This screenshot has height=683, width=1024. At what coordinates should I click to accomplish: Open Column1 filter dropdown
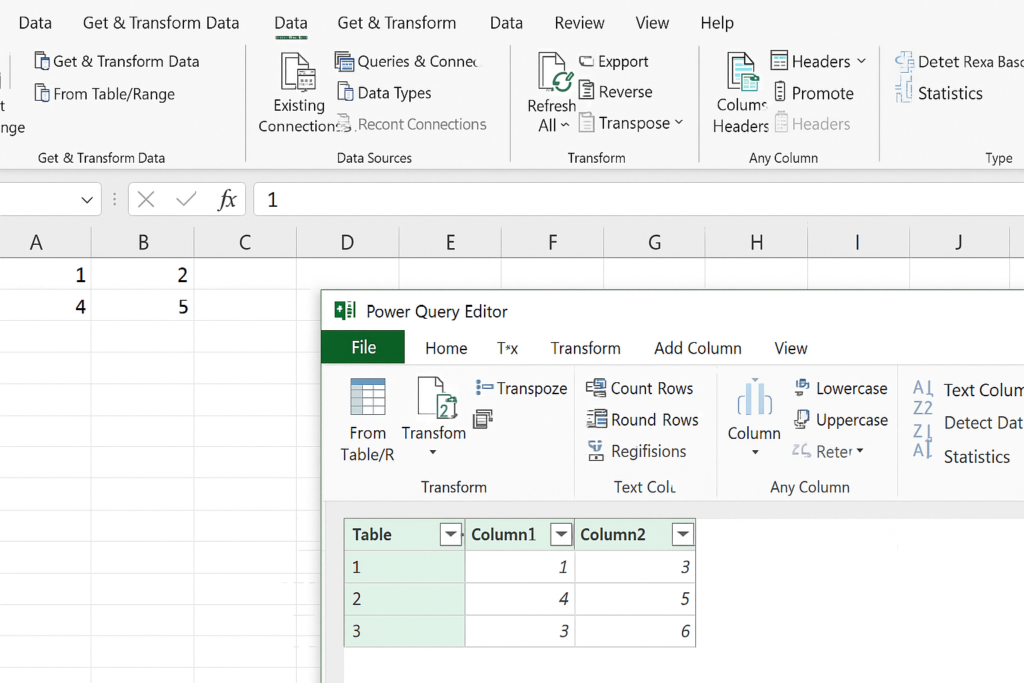click(x=561, y=535)
